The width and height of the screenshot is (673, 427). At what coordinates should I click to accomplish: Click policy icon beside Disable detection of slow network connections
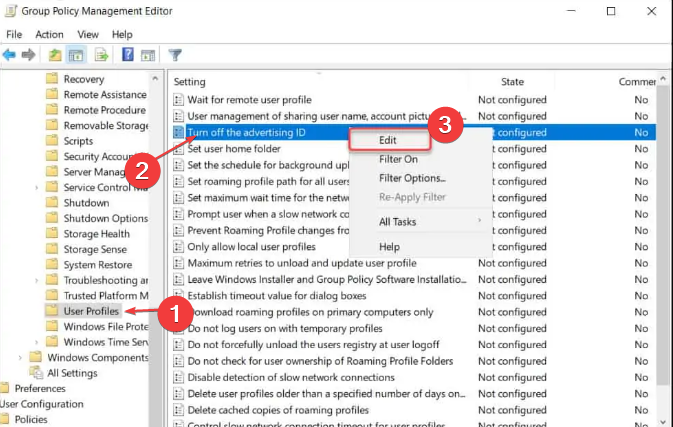pyautogui.click(x=178, y=377)
